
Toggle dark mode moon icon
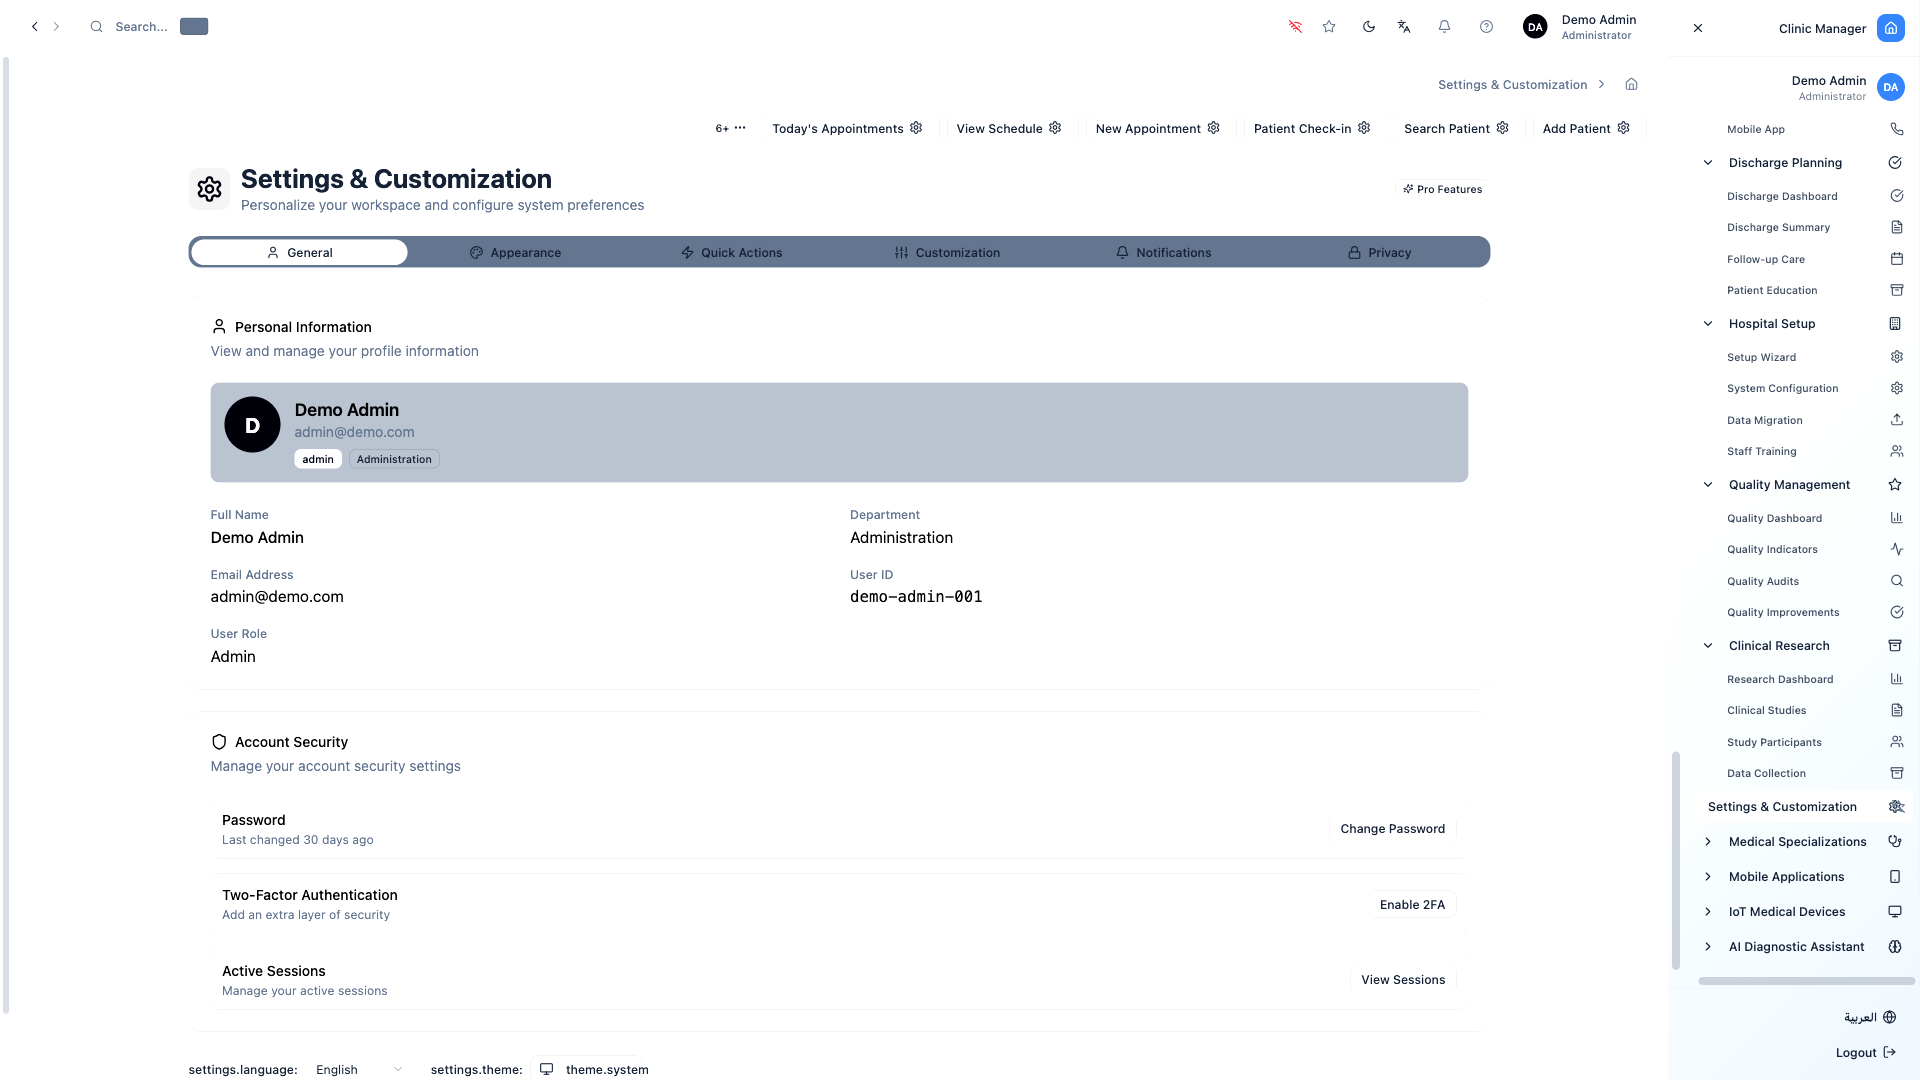[x=1368, y=27]
